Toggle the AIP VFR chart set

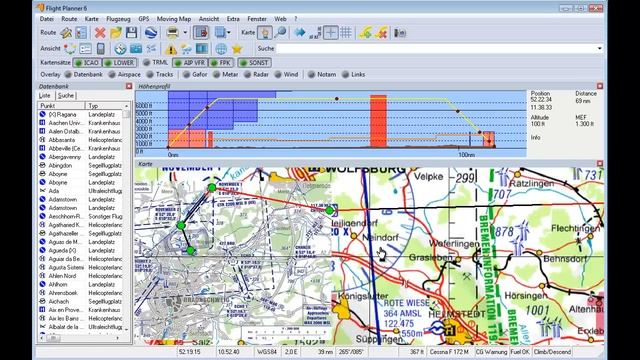190,63
